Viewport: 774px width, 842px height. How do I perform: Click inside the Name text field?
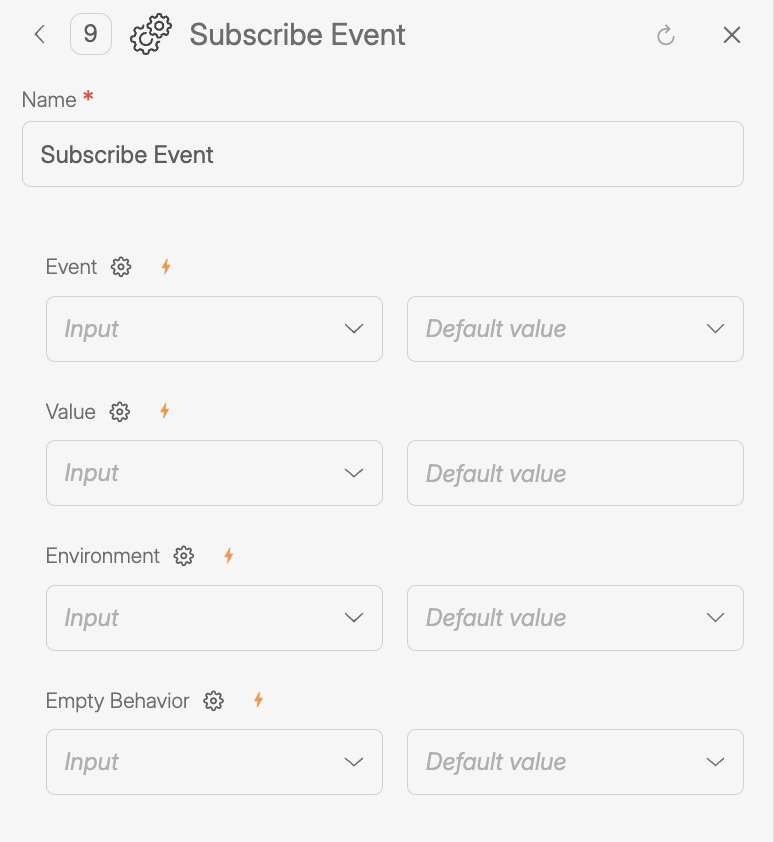[383, 154]
